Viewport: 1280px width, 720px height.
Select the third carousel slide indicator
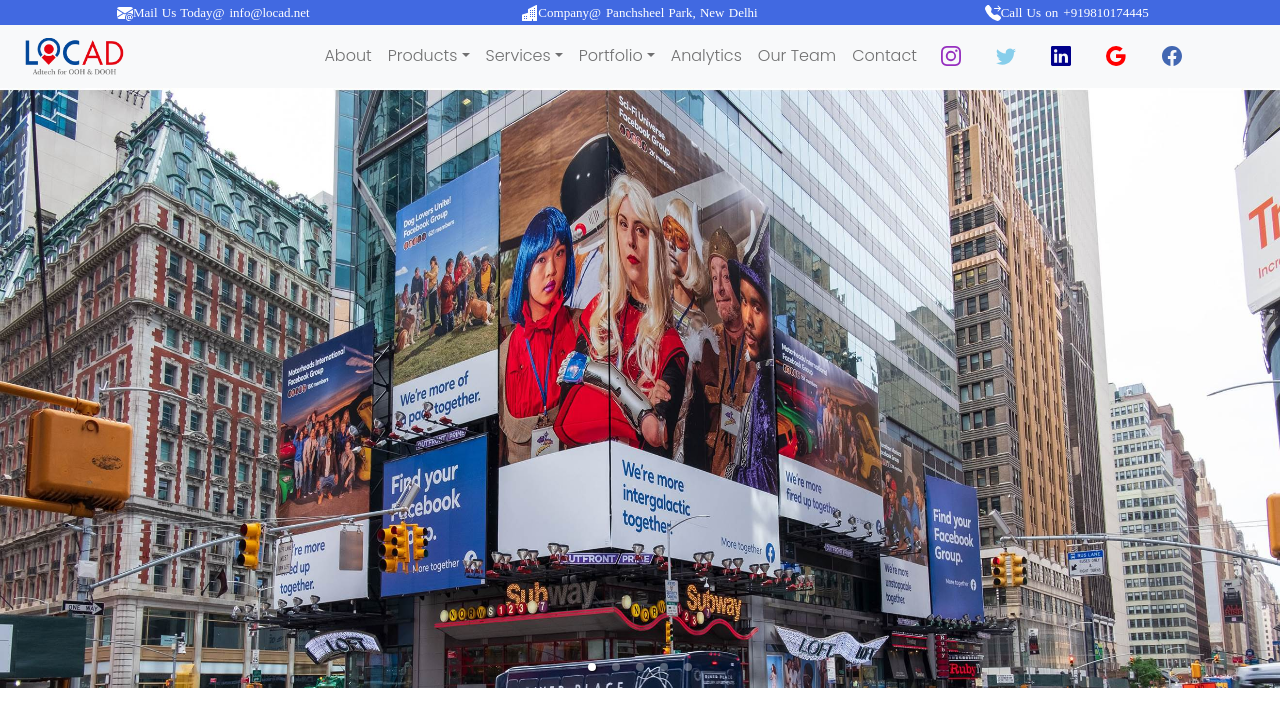click(640, 667)
